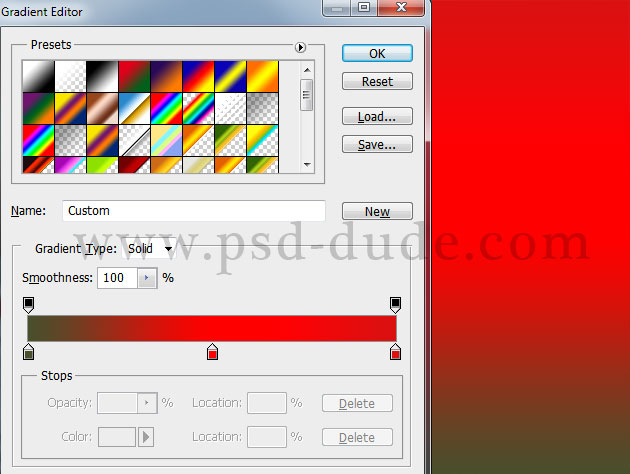630x474 pixels.
Task: Pick the white transparent stripes gradient preset
Action: point(230,108)
